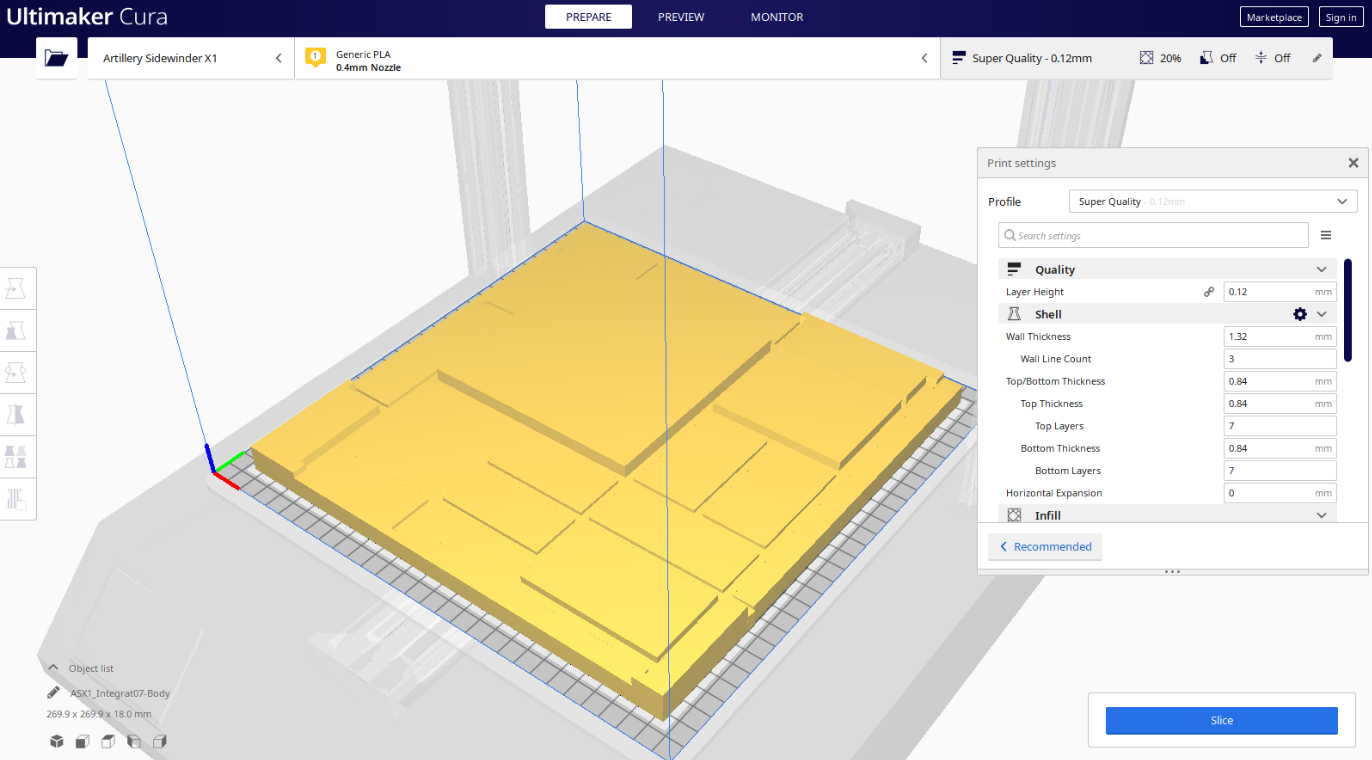This screenshot has height=760, width=1372.
Task: Click the Top Thickness value field
Action: click(x=1280, y=404)
